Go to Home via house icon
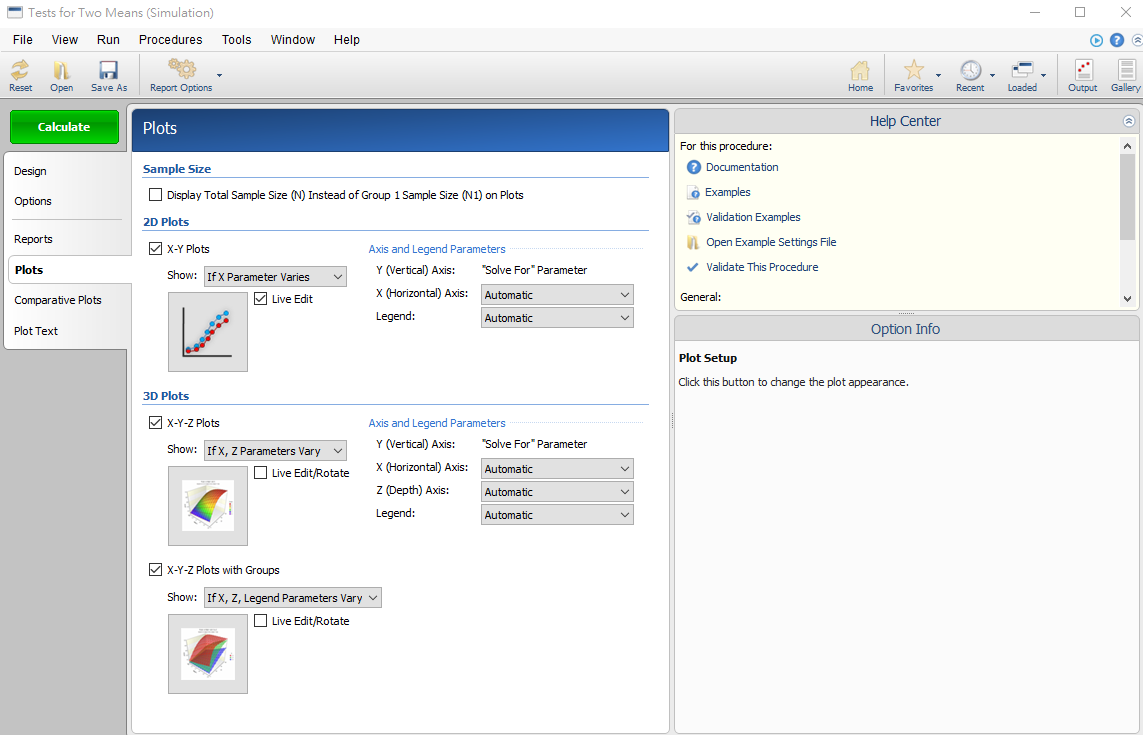 [860, 71]
